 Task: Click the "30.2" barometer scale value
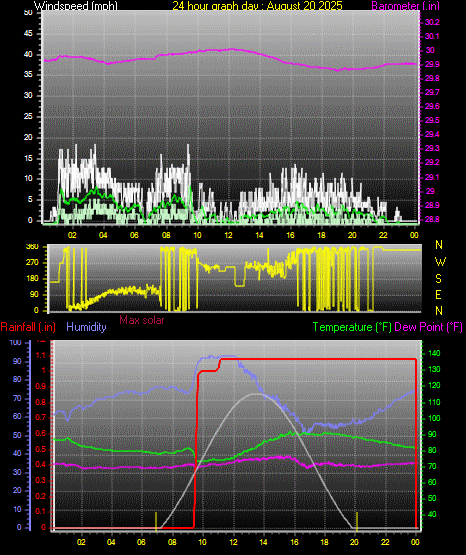(432, 22)
